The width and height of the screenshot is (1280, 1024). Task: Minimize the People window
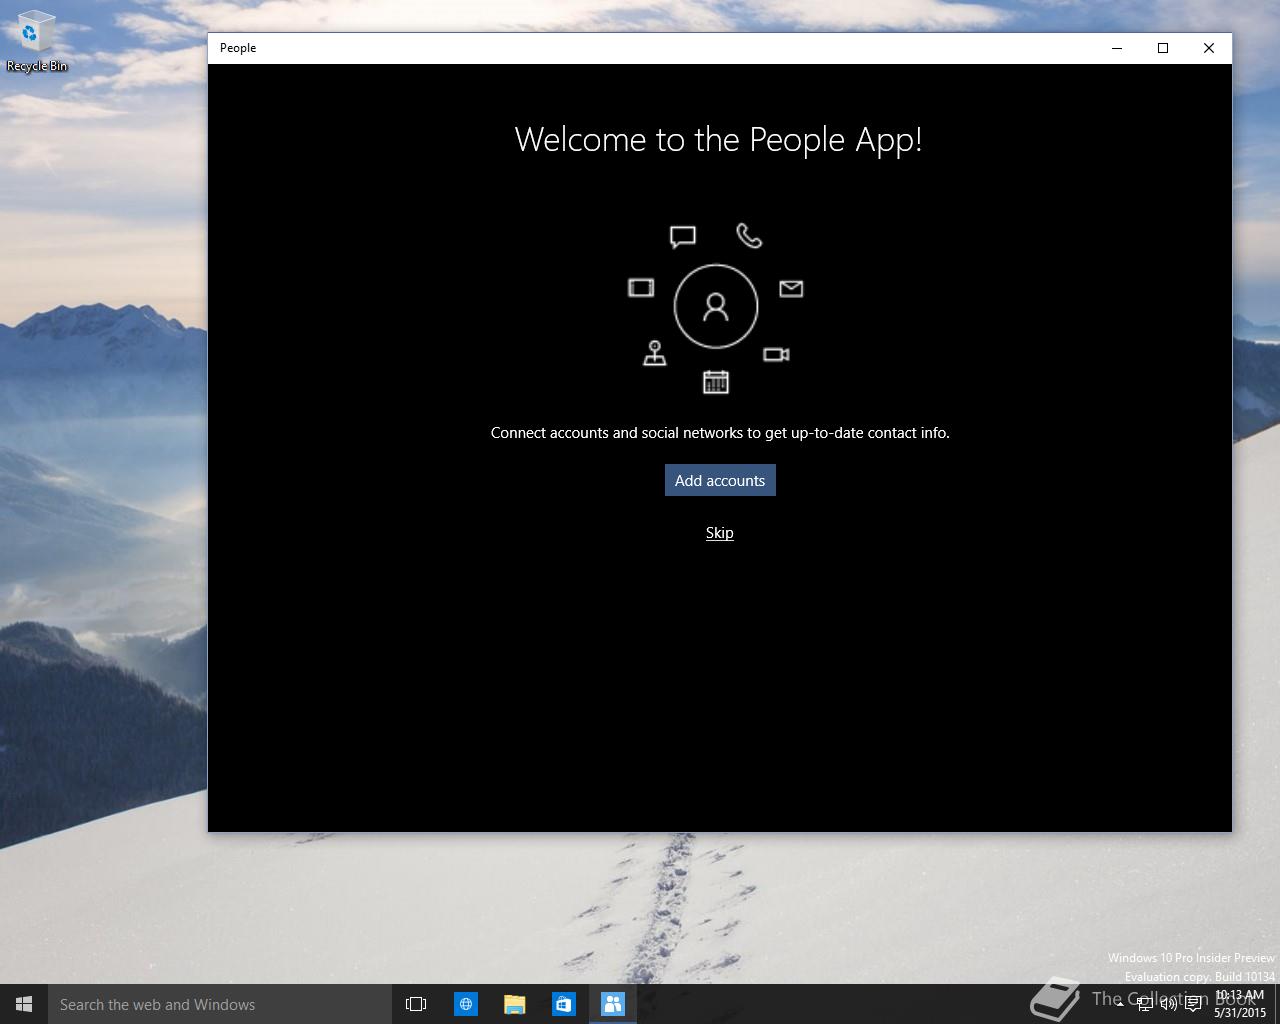click(x=1117, y=48)
